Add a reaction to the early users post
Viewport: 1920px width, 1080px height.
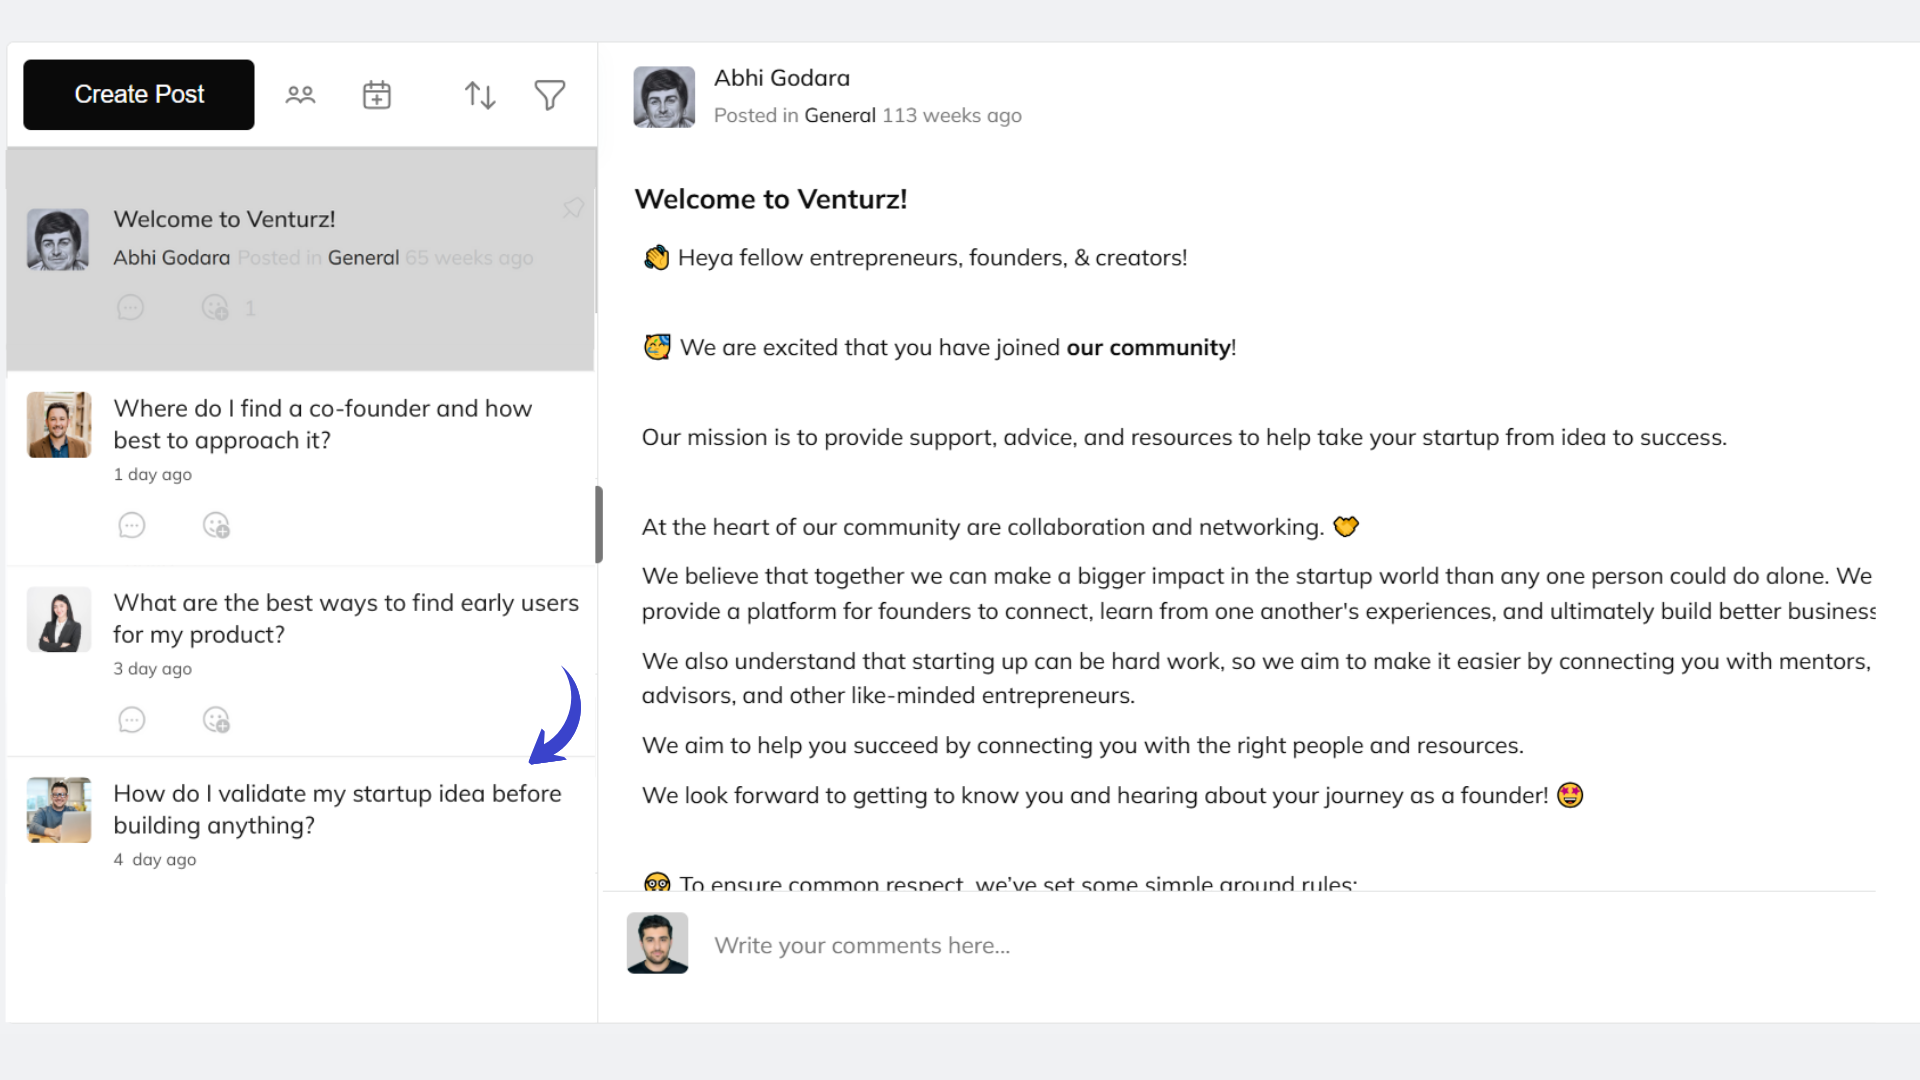(216, 719)
